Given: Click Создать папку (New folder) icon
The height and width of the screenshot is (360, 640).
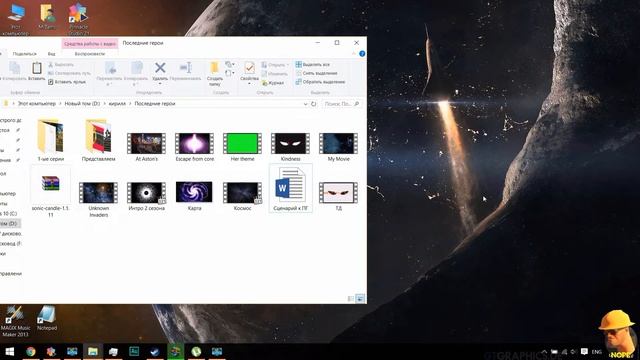Looking at the screenshot, I should click(214, 68).
